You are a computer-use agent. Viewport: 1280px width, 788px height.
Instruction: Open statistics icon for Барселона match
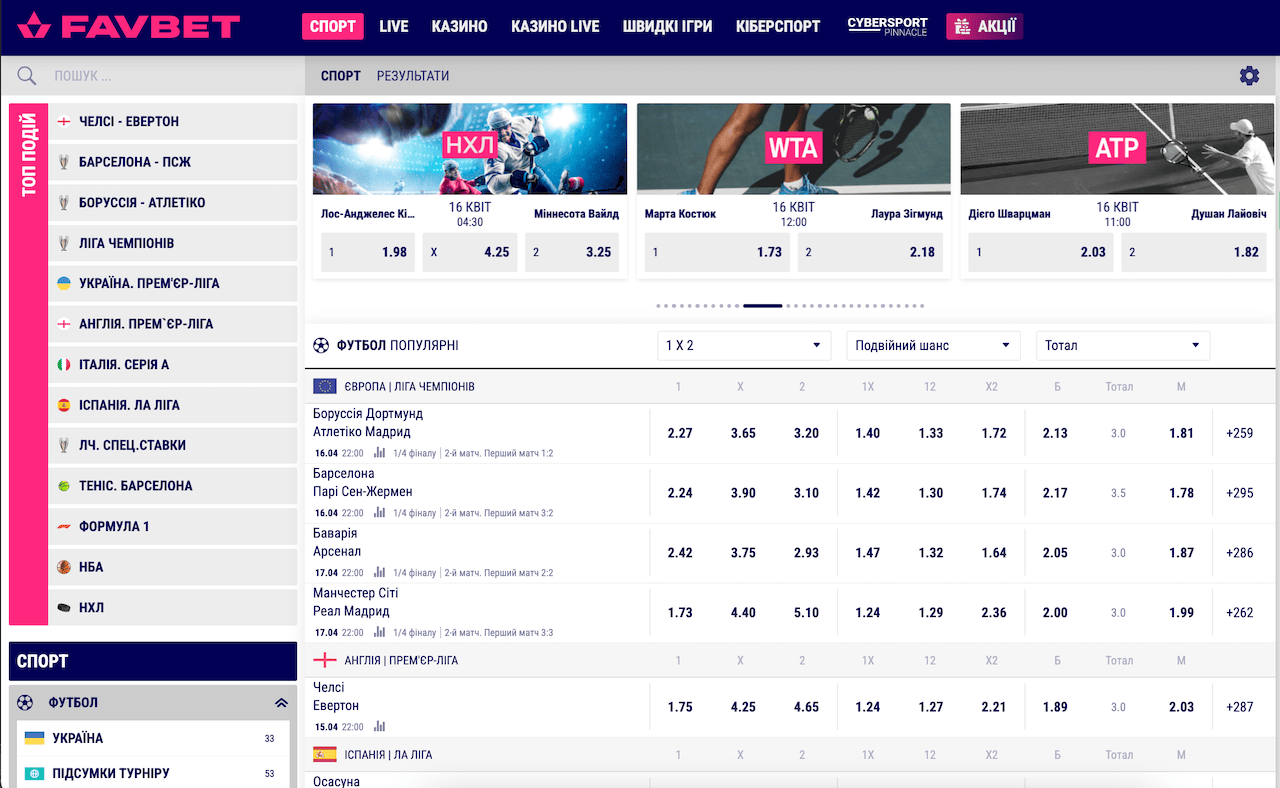point(379,513)
